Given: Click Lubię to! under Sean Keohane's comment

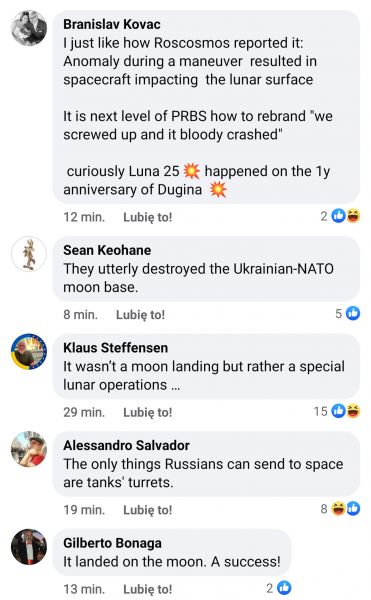Looking at the screenshot, I should (x=140, y=315).
